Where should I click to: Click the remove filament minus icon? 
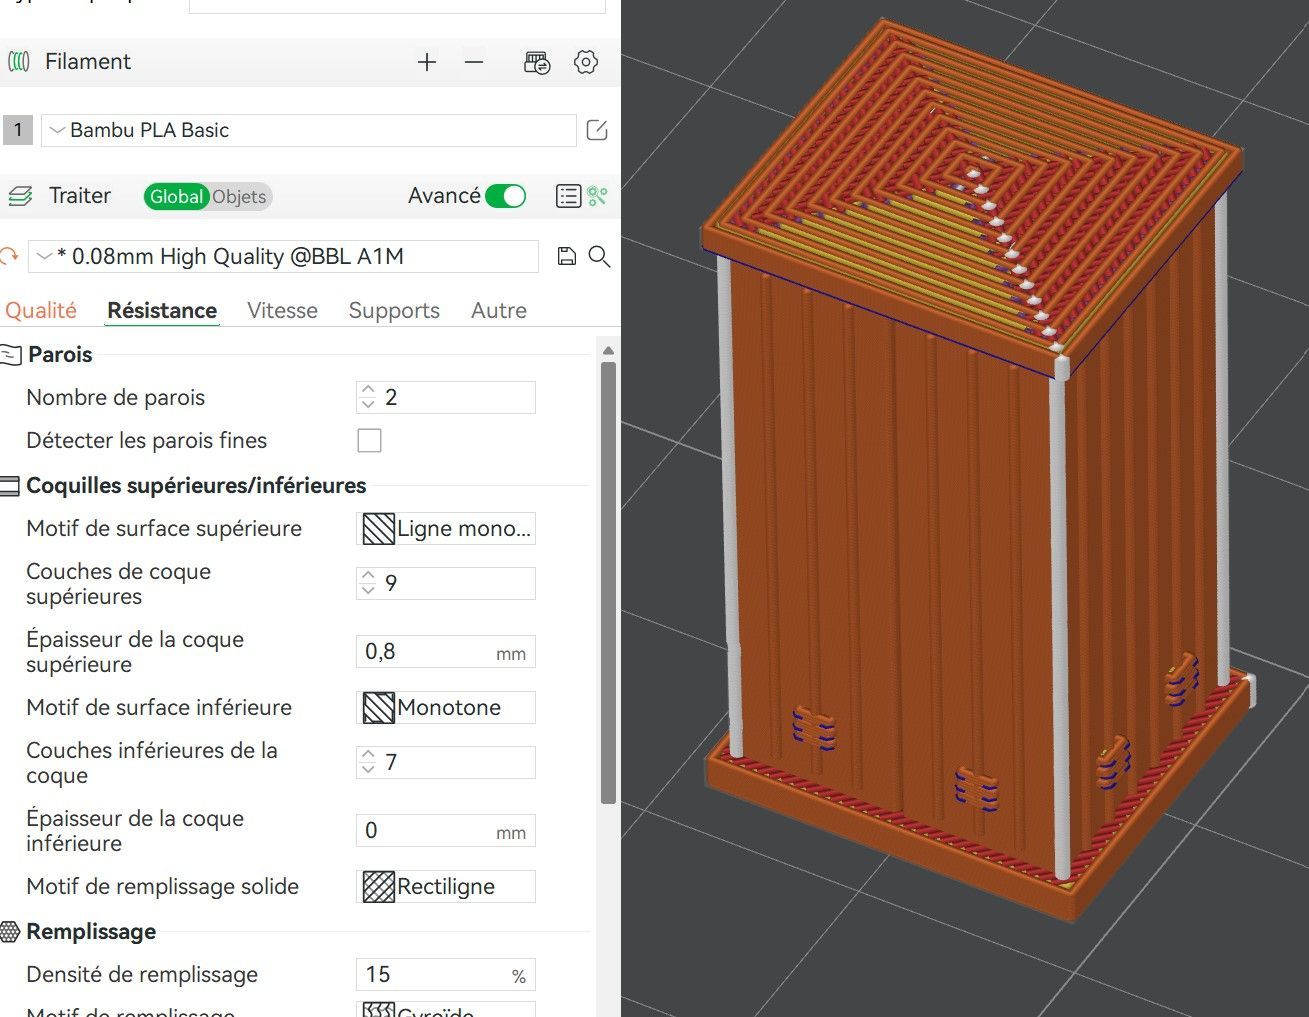click(x=474, y=62)
